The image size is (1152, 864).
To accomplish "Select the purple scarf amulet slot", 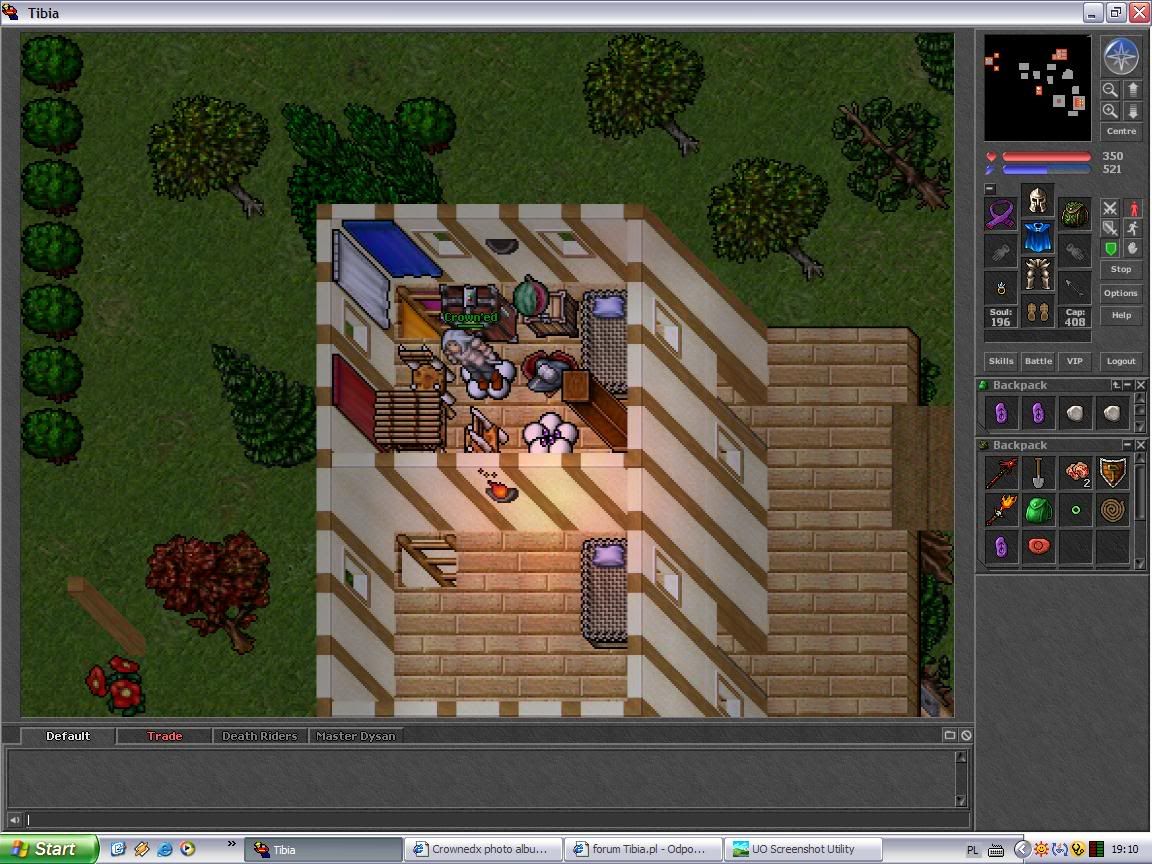I will (x=1001, y=215).
